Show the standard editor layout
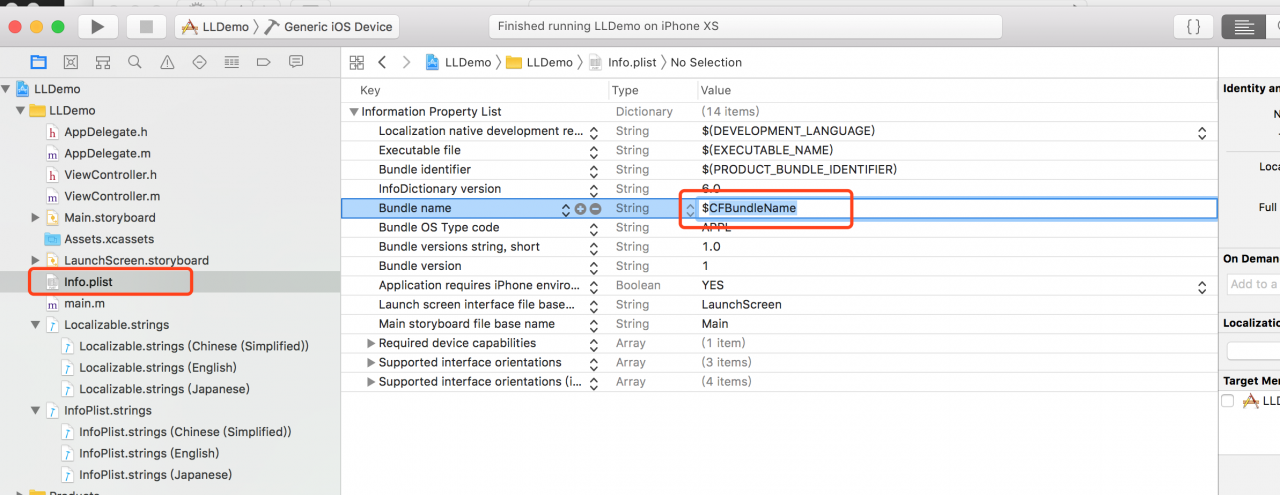This screenshot has height=495, width=1280. (x=1244, y=27)
